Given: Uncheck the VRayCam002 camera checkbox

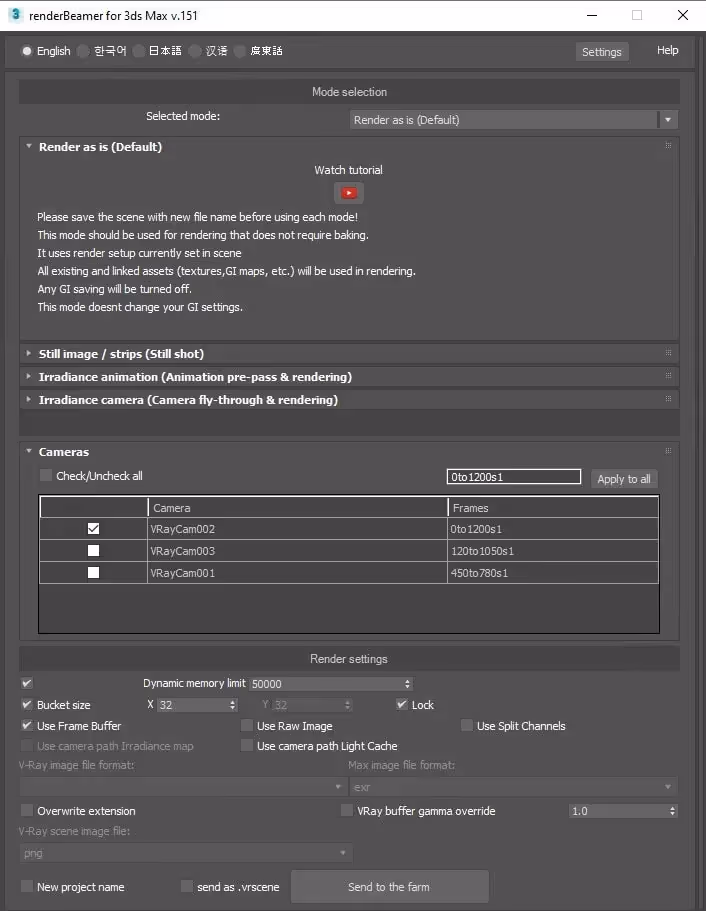Looking at the screenshot, I should [93, 529].
